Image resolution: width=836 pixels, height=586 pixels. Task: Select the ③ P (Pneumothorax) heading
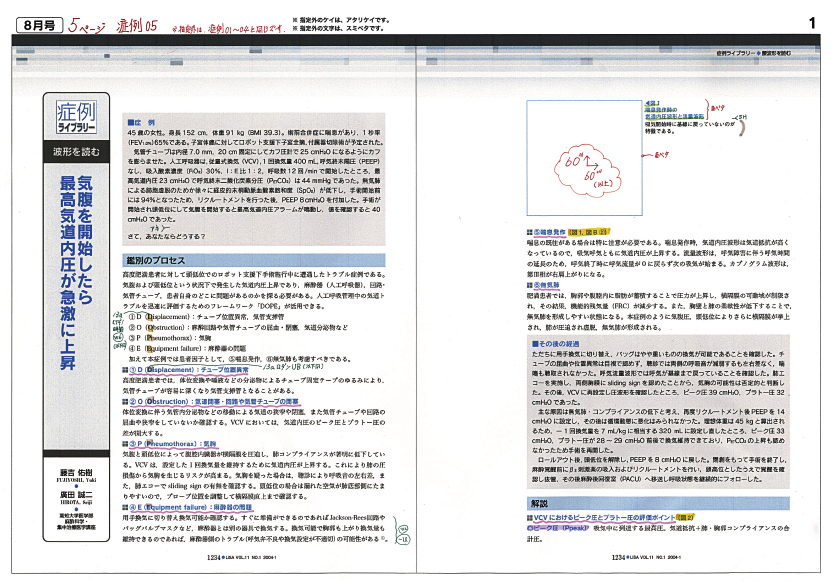pyautogui.click(x=172, y=443)
